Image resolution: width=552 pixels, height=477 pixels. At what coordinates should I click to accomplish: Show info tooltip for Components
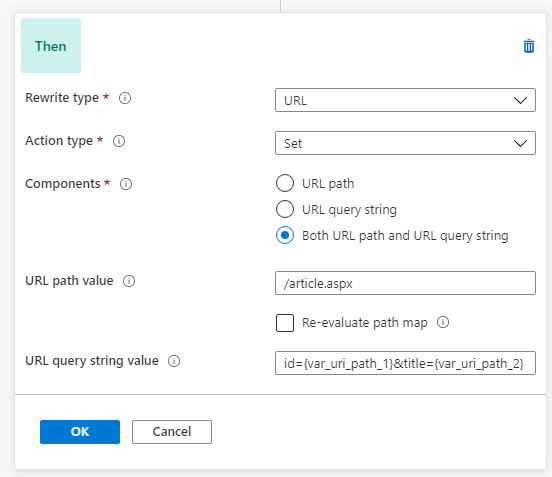[126, 184]
